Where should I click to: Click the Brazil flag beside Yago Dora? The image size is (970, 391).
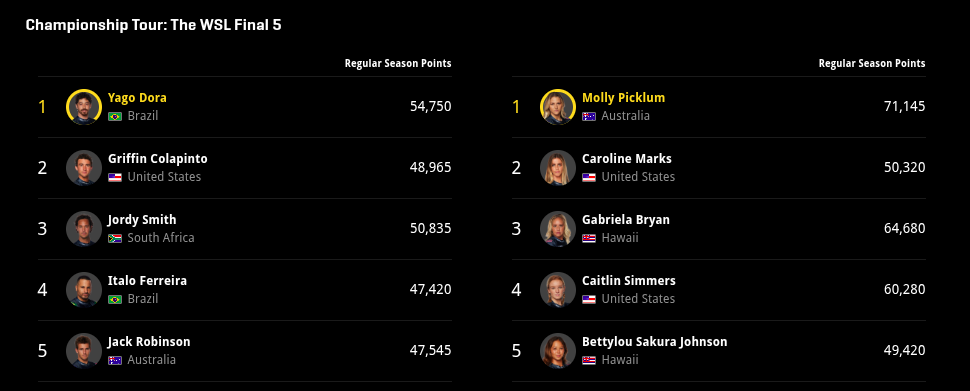pyautogui.click(x=115, y=116)
